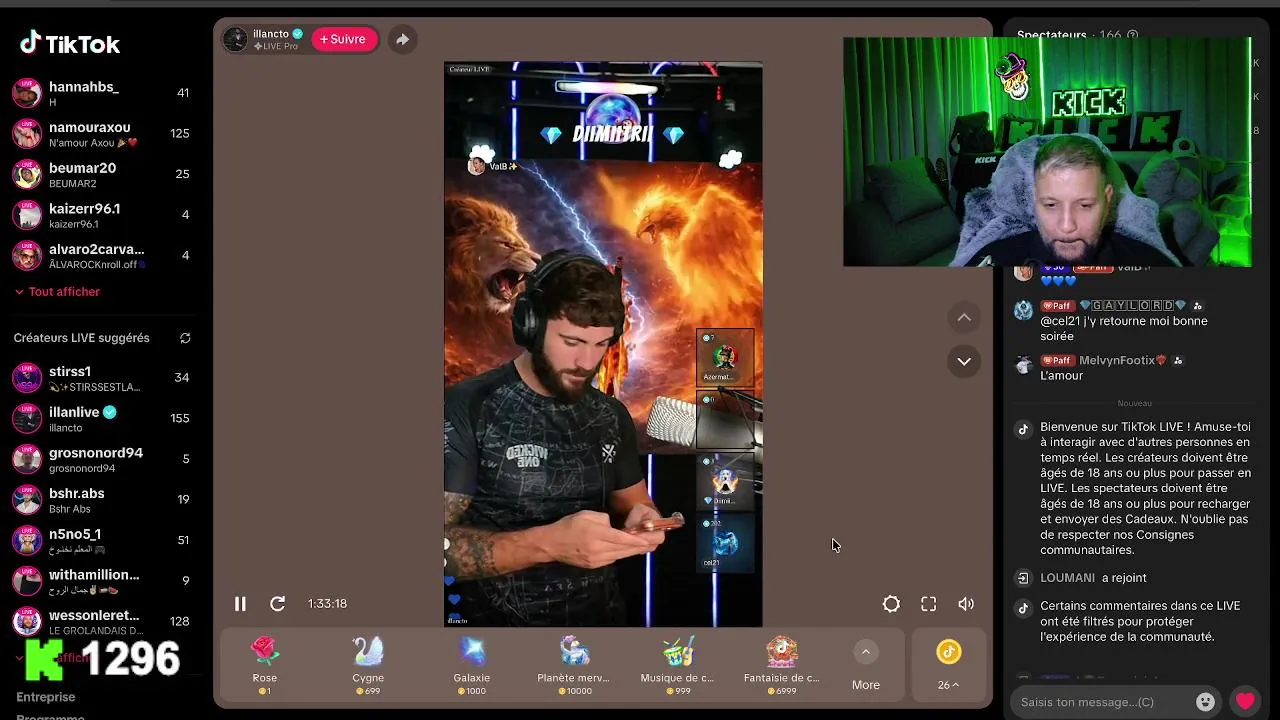Refresh suggested LIVE creators

point(185,338)
